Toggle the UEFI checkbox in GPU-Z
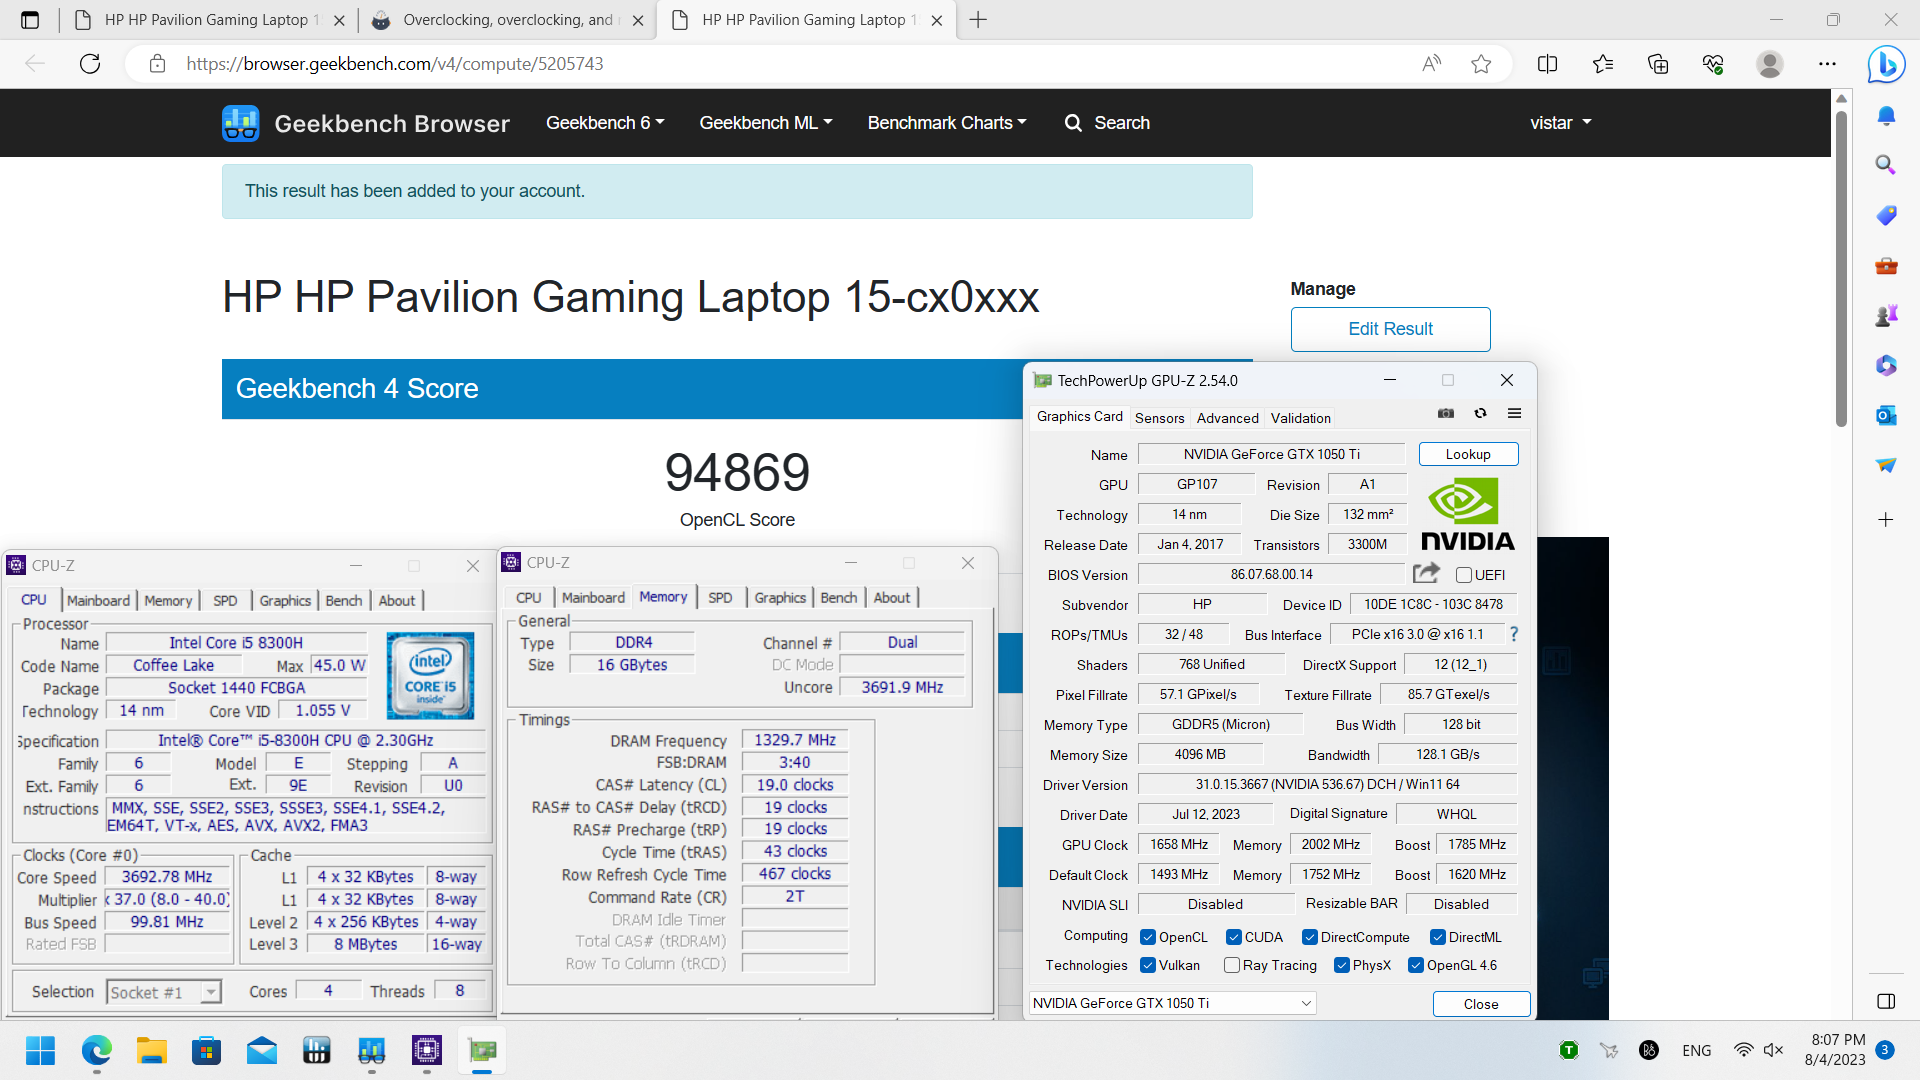This screenshot has height=1080, width=1920. point(1464,575)
